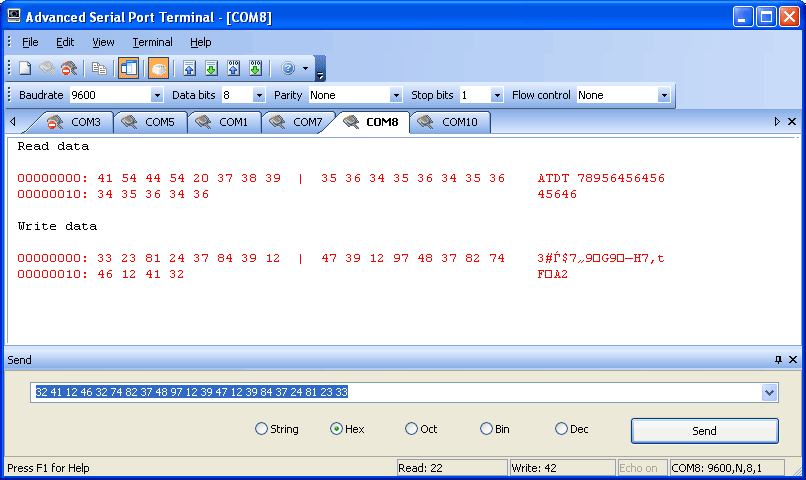806x480 pixels.
Task: Click the New session document icon
Action: point(25,68)
